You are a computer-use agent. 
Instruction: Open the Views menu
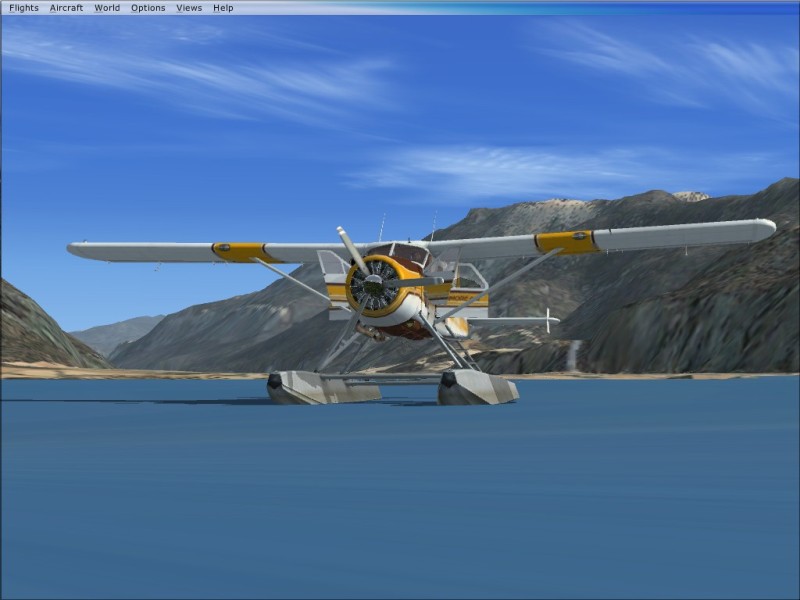(x=189, y=8)
